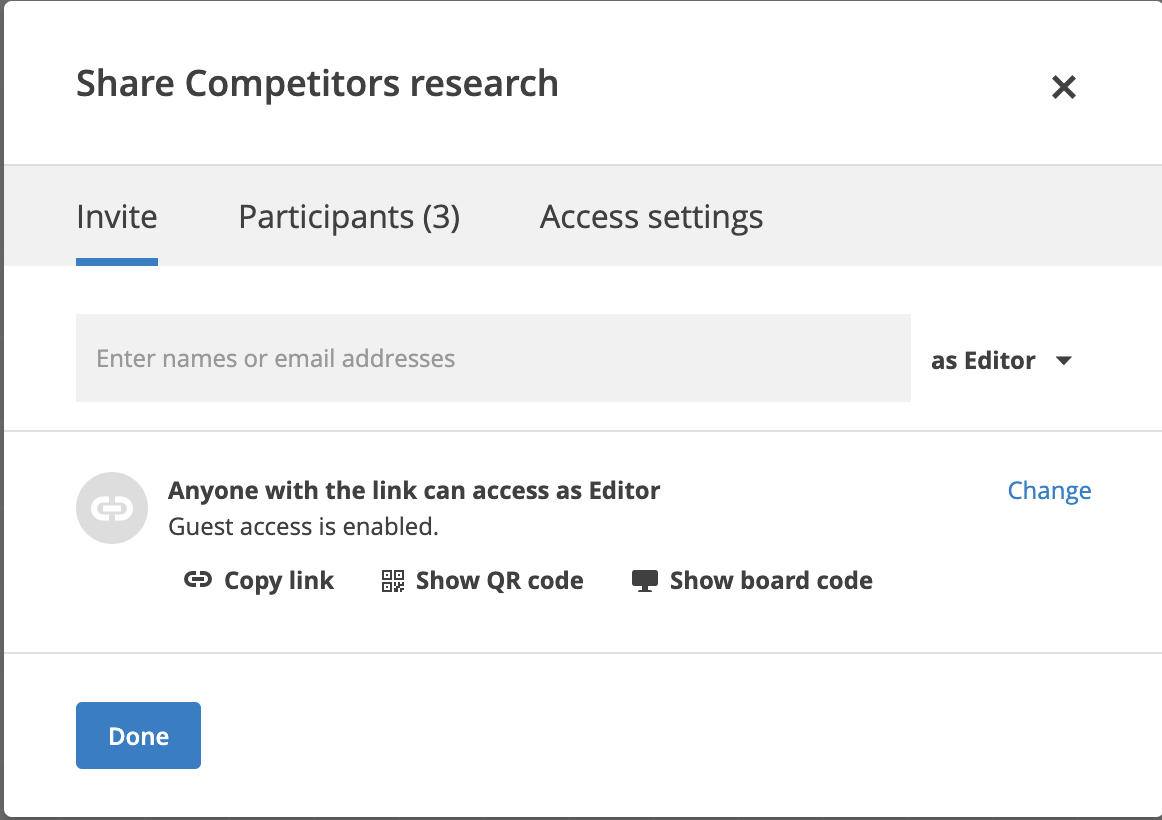Expand the invite permission selector
Screen dimensions: 1162x820
1000,360
